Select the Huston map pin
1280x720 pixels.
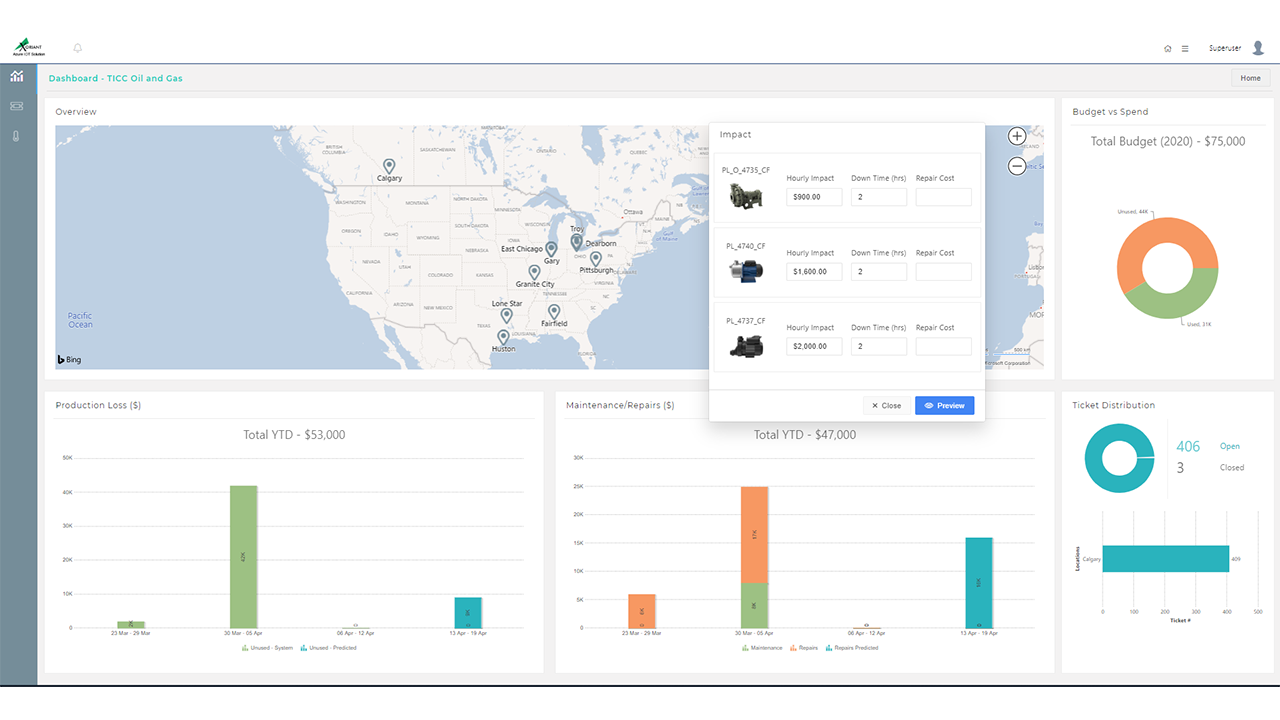click(x=503, y=337)
